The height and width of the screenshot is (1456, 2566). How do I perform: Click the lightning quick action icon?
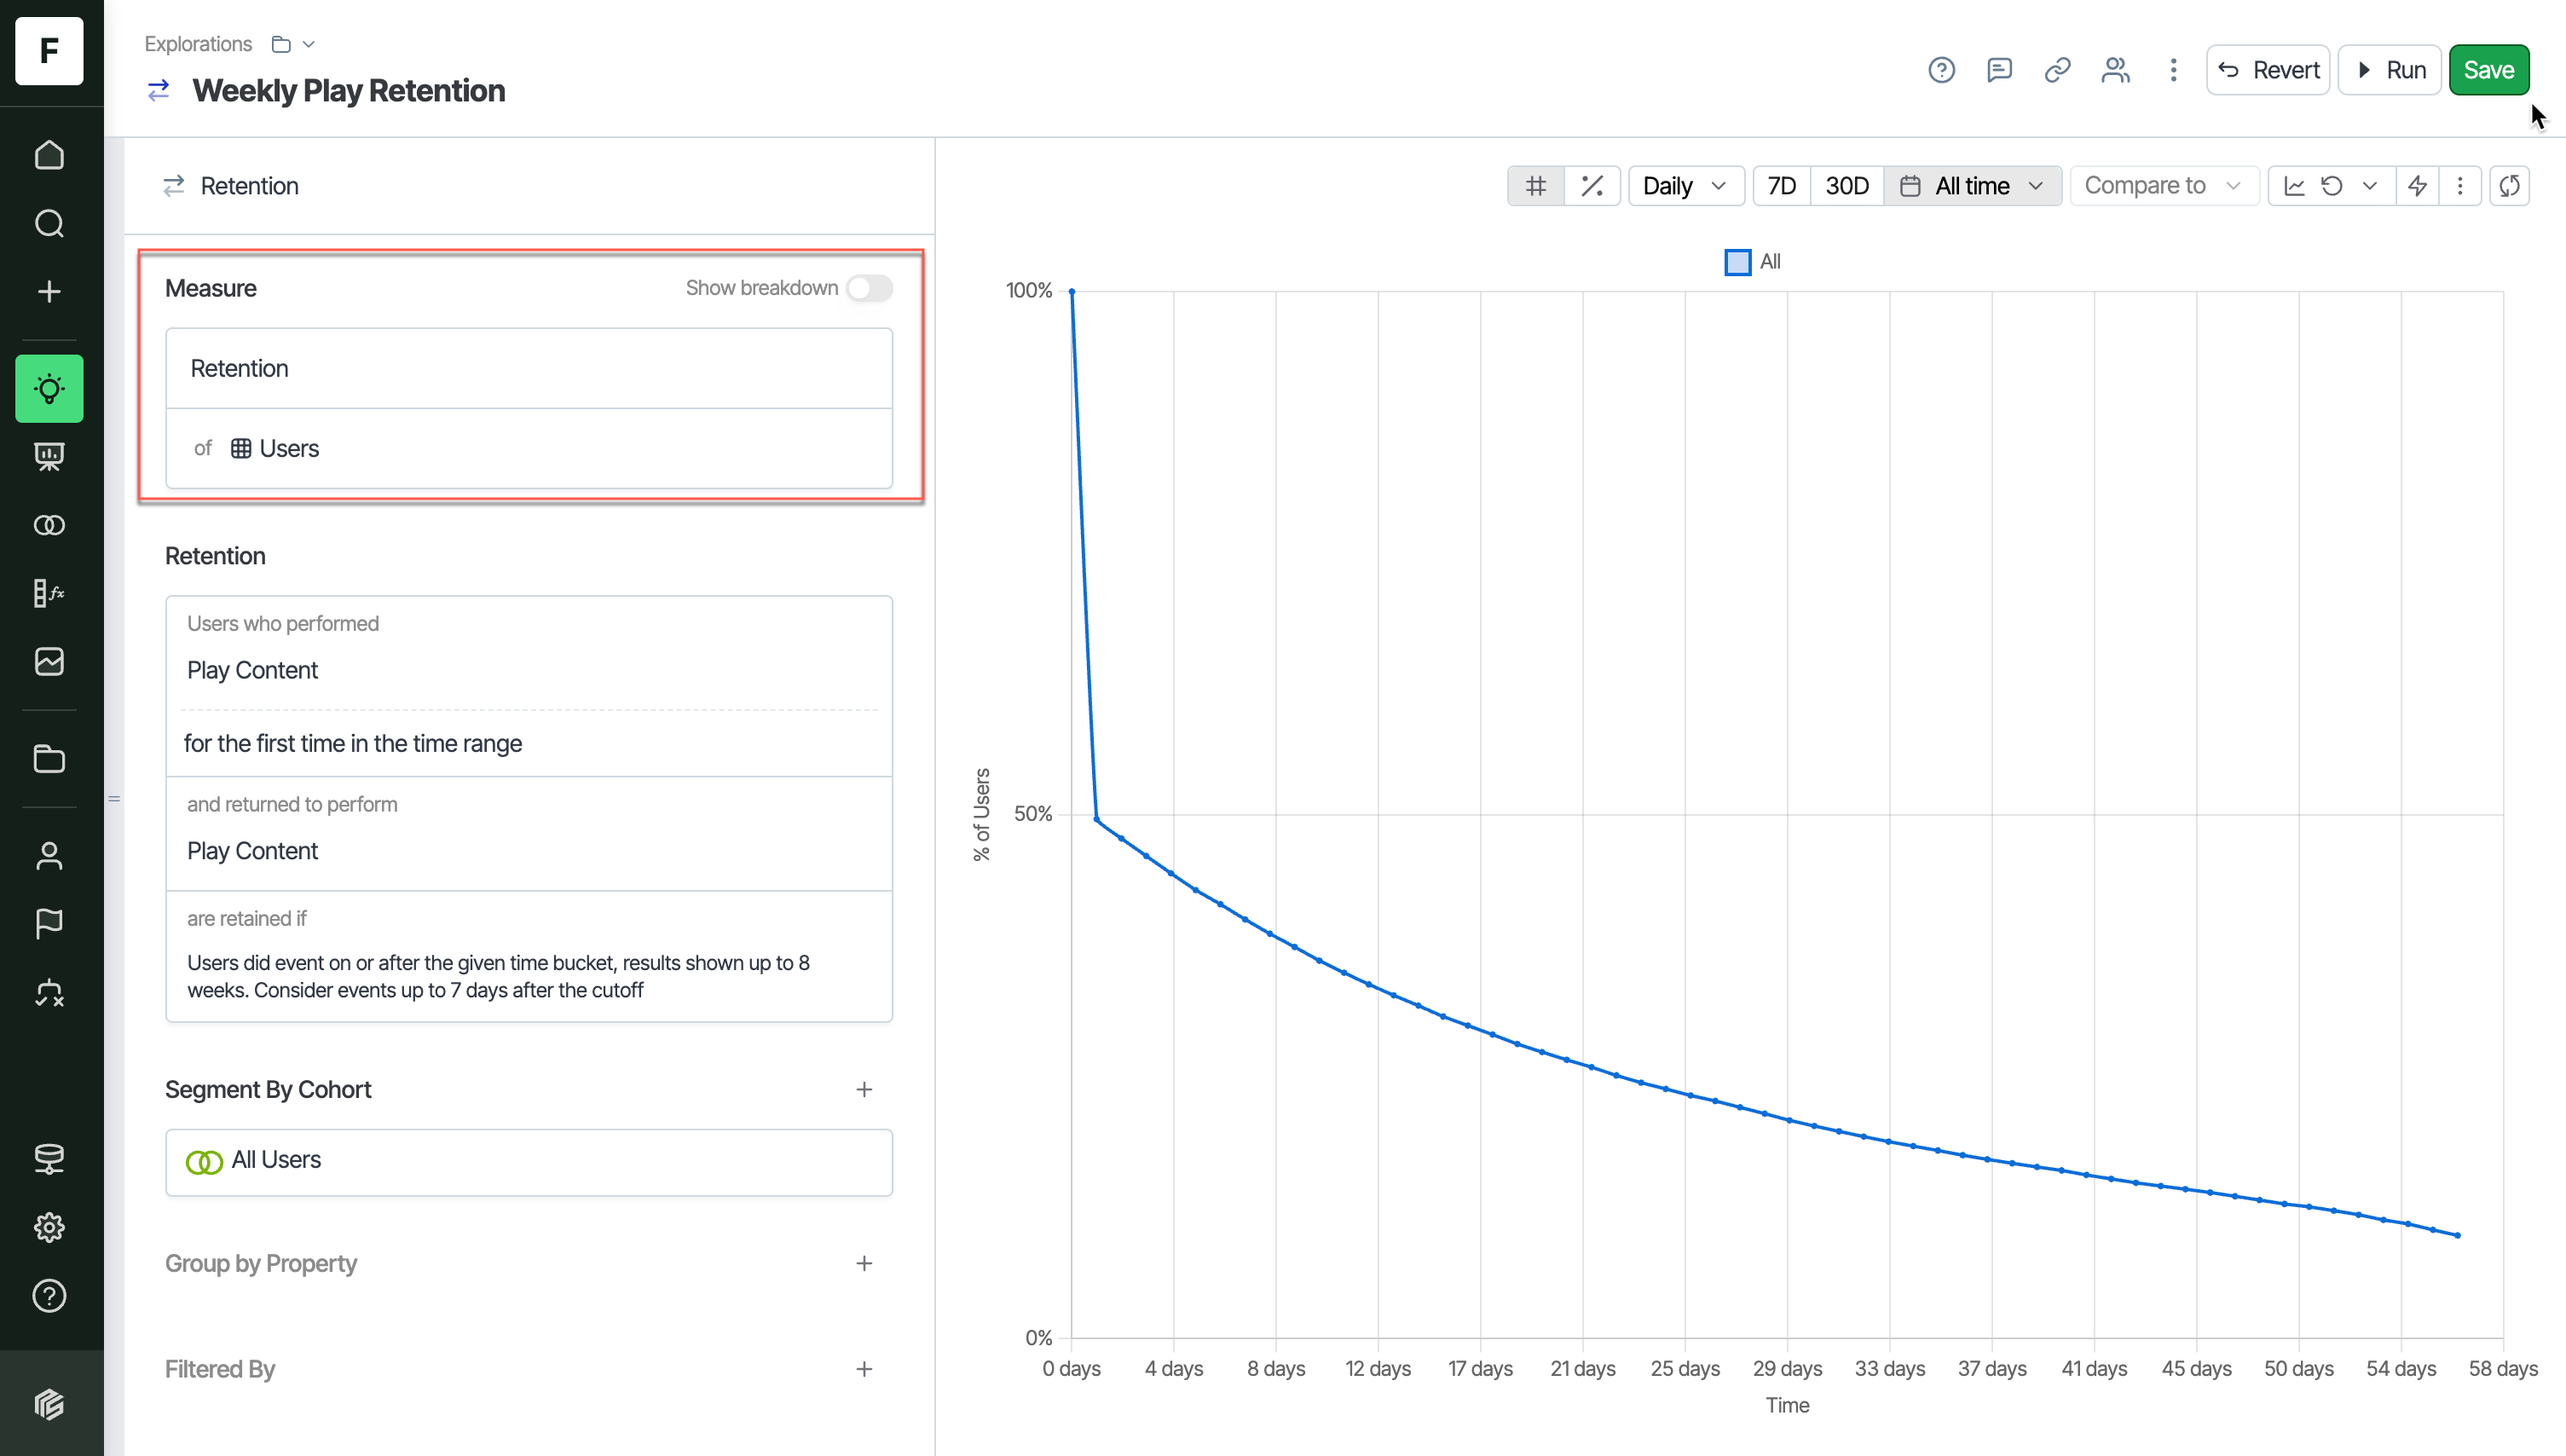[2417, 186]
